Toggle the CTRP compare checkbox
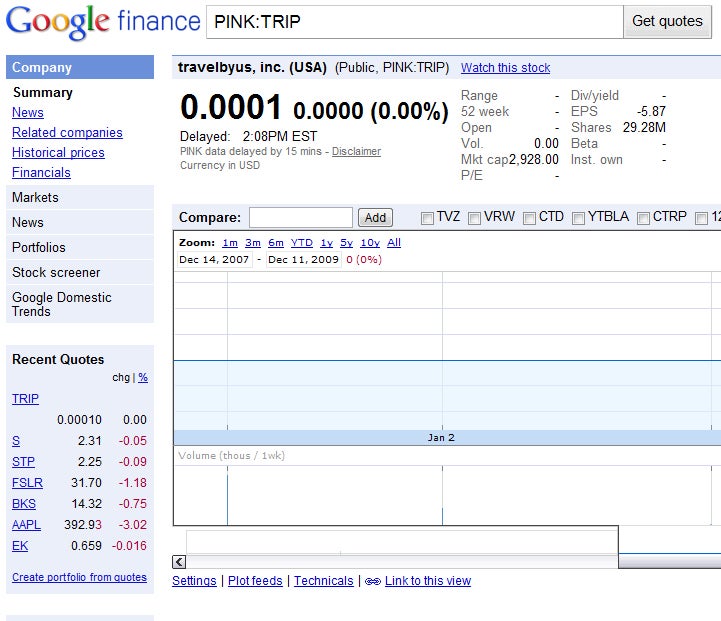 coord(643,218)
